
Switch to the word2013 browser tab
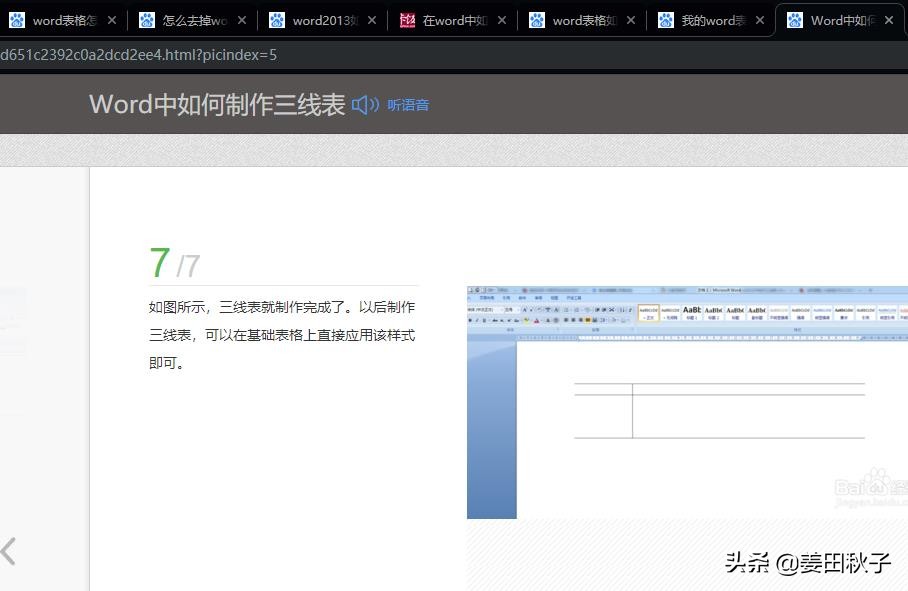pyautogui.click(x=318, y=19)
